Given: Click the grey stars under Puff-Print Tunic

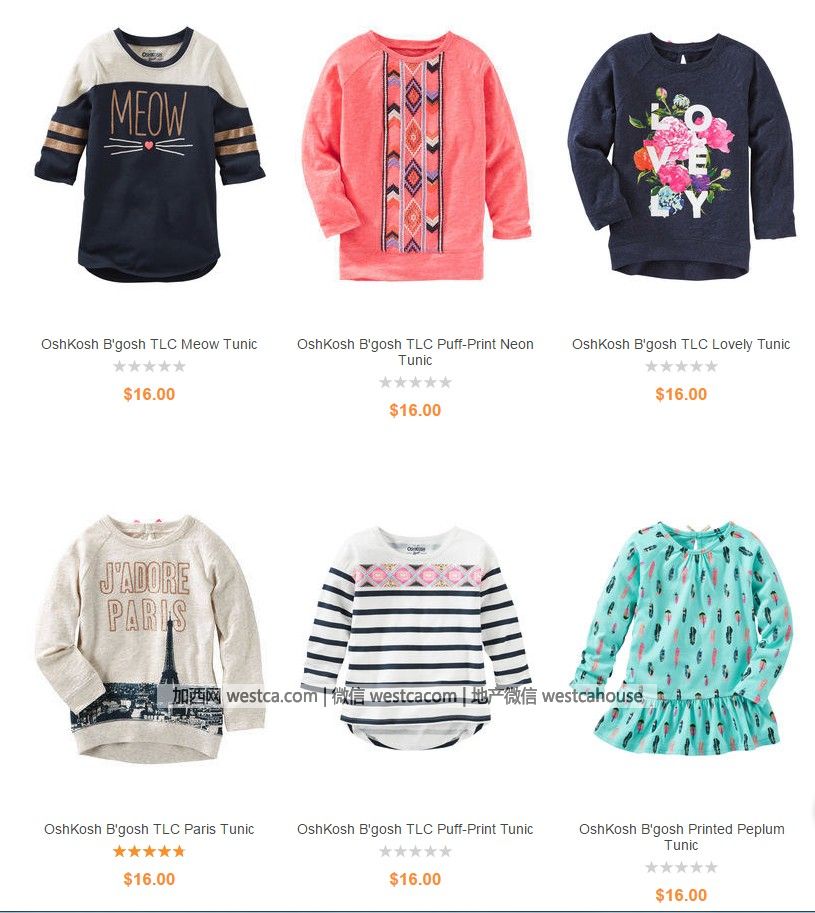Looking at the screenshot, I should [x=415, y=851].
